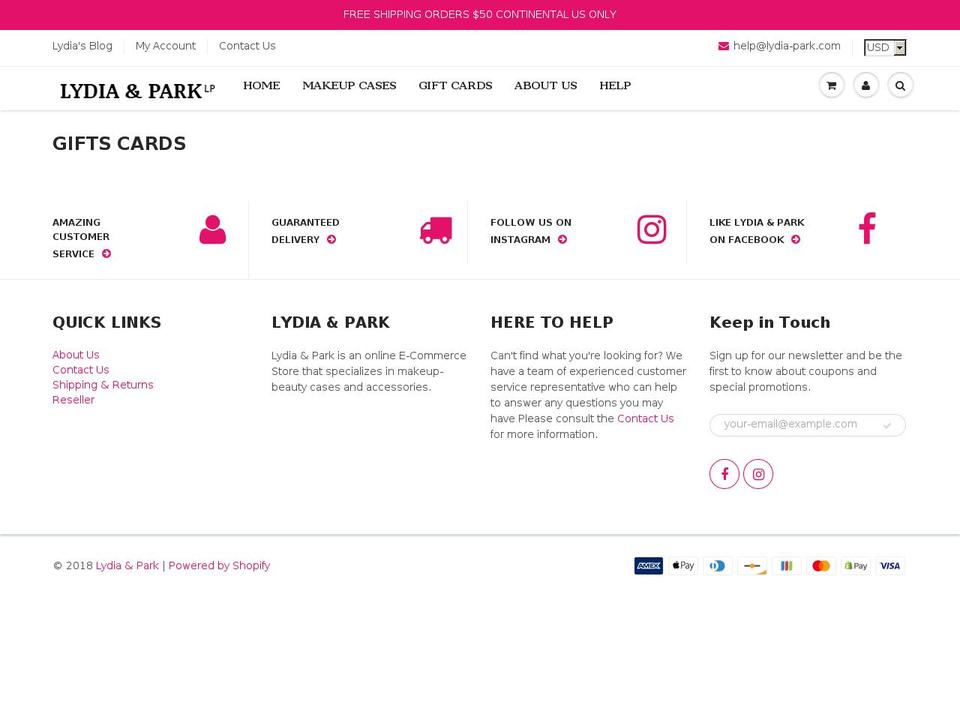Focus the newsletter email input field

click(x=807, y=425)
